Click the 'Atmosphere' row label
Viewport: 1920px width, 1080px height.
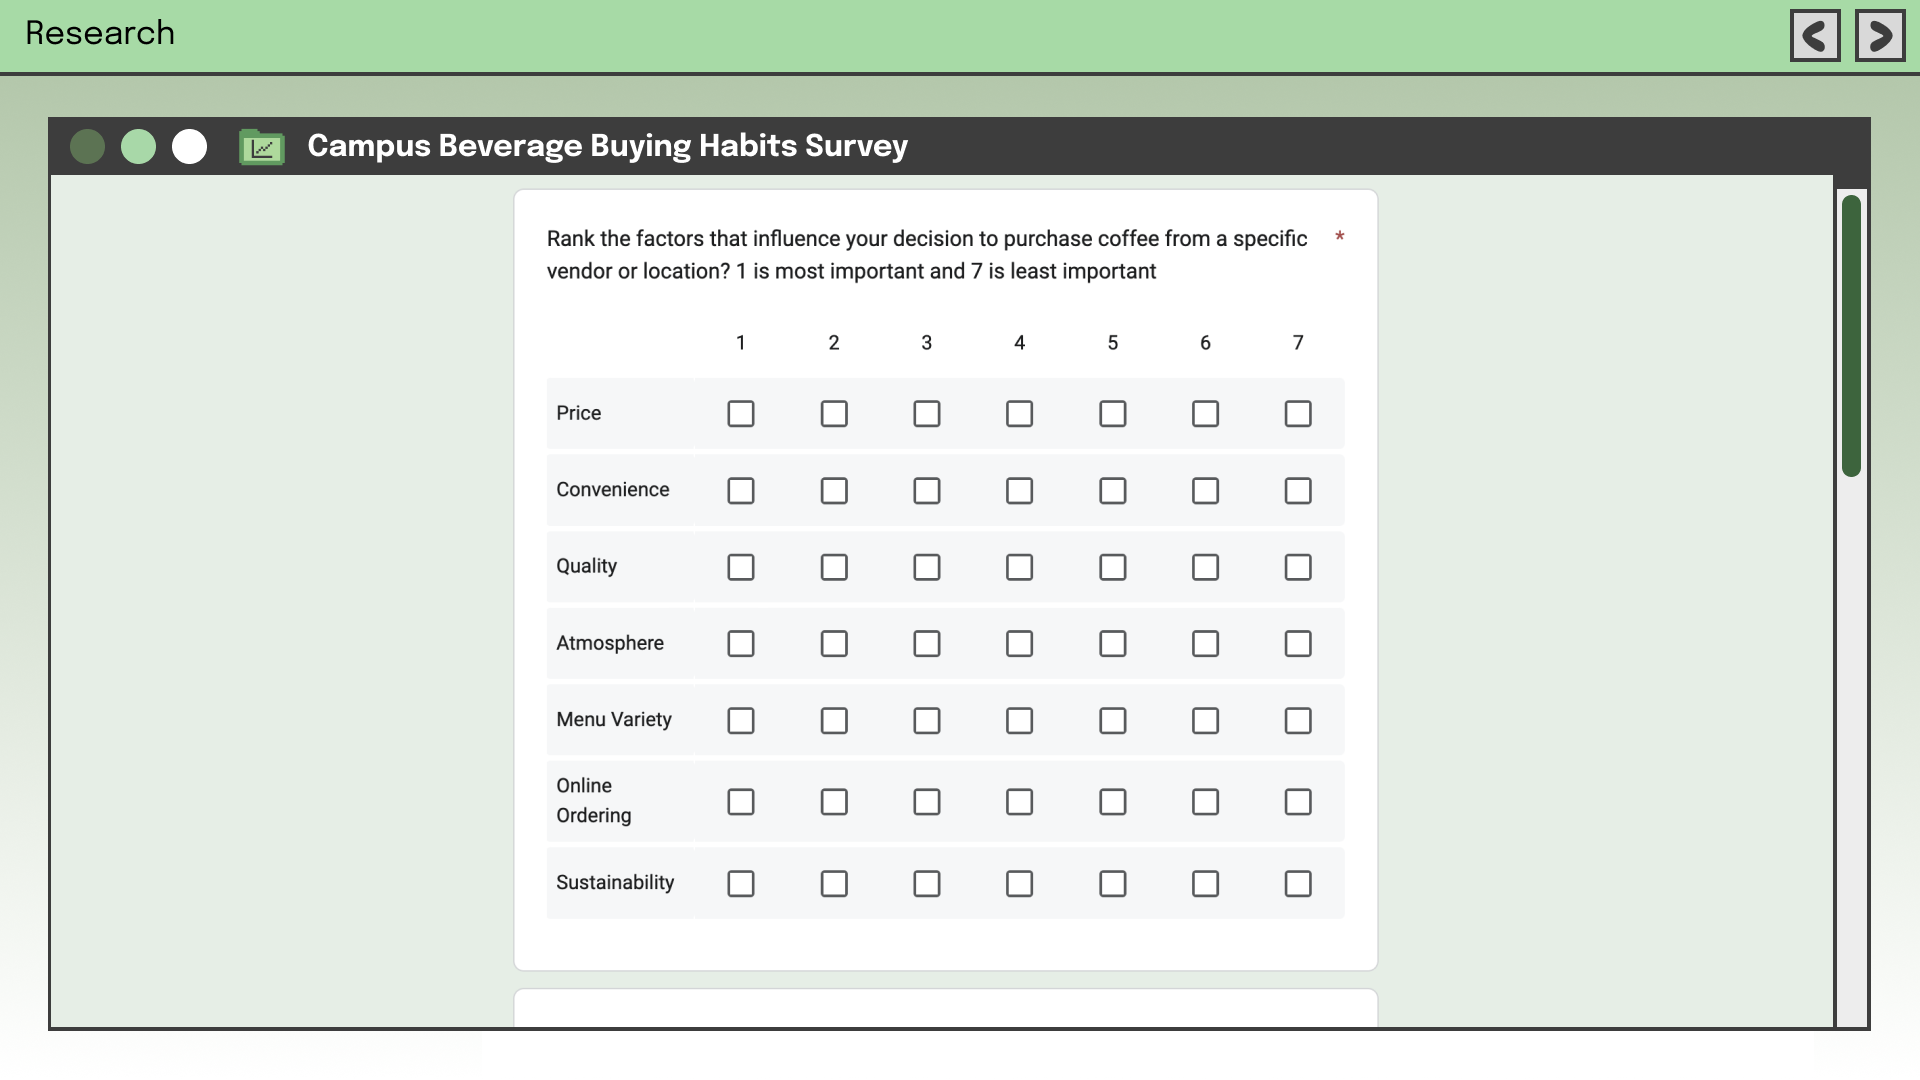click(x=610, y=643)
